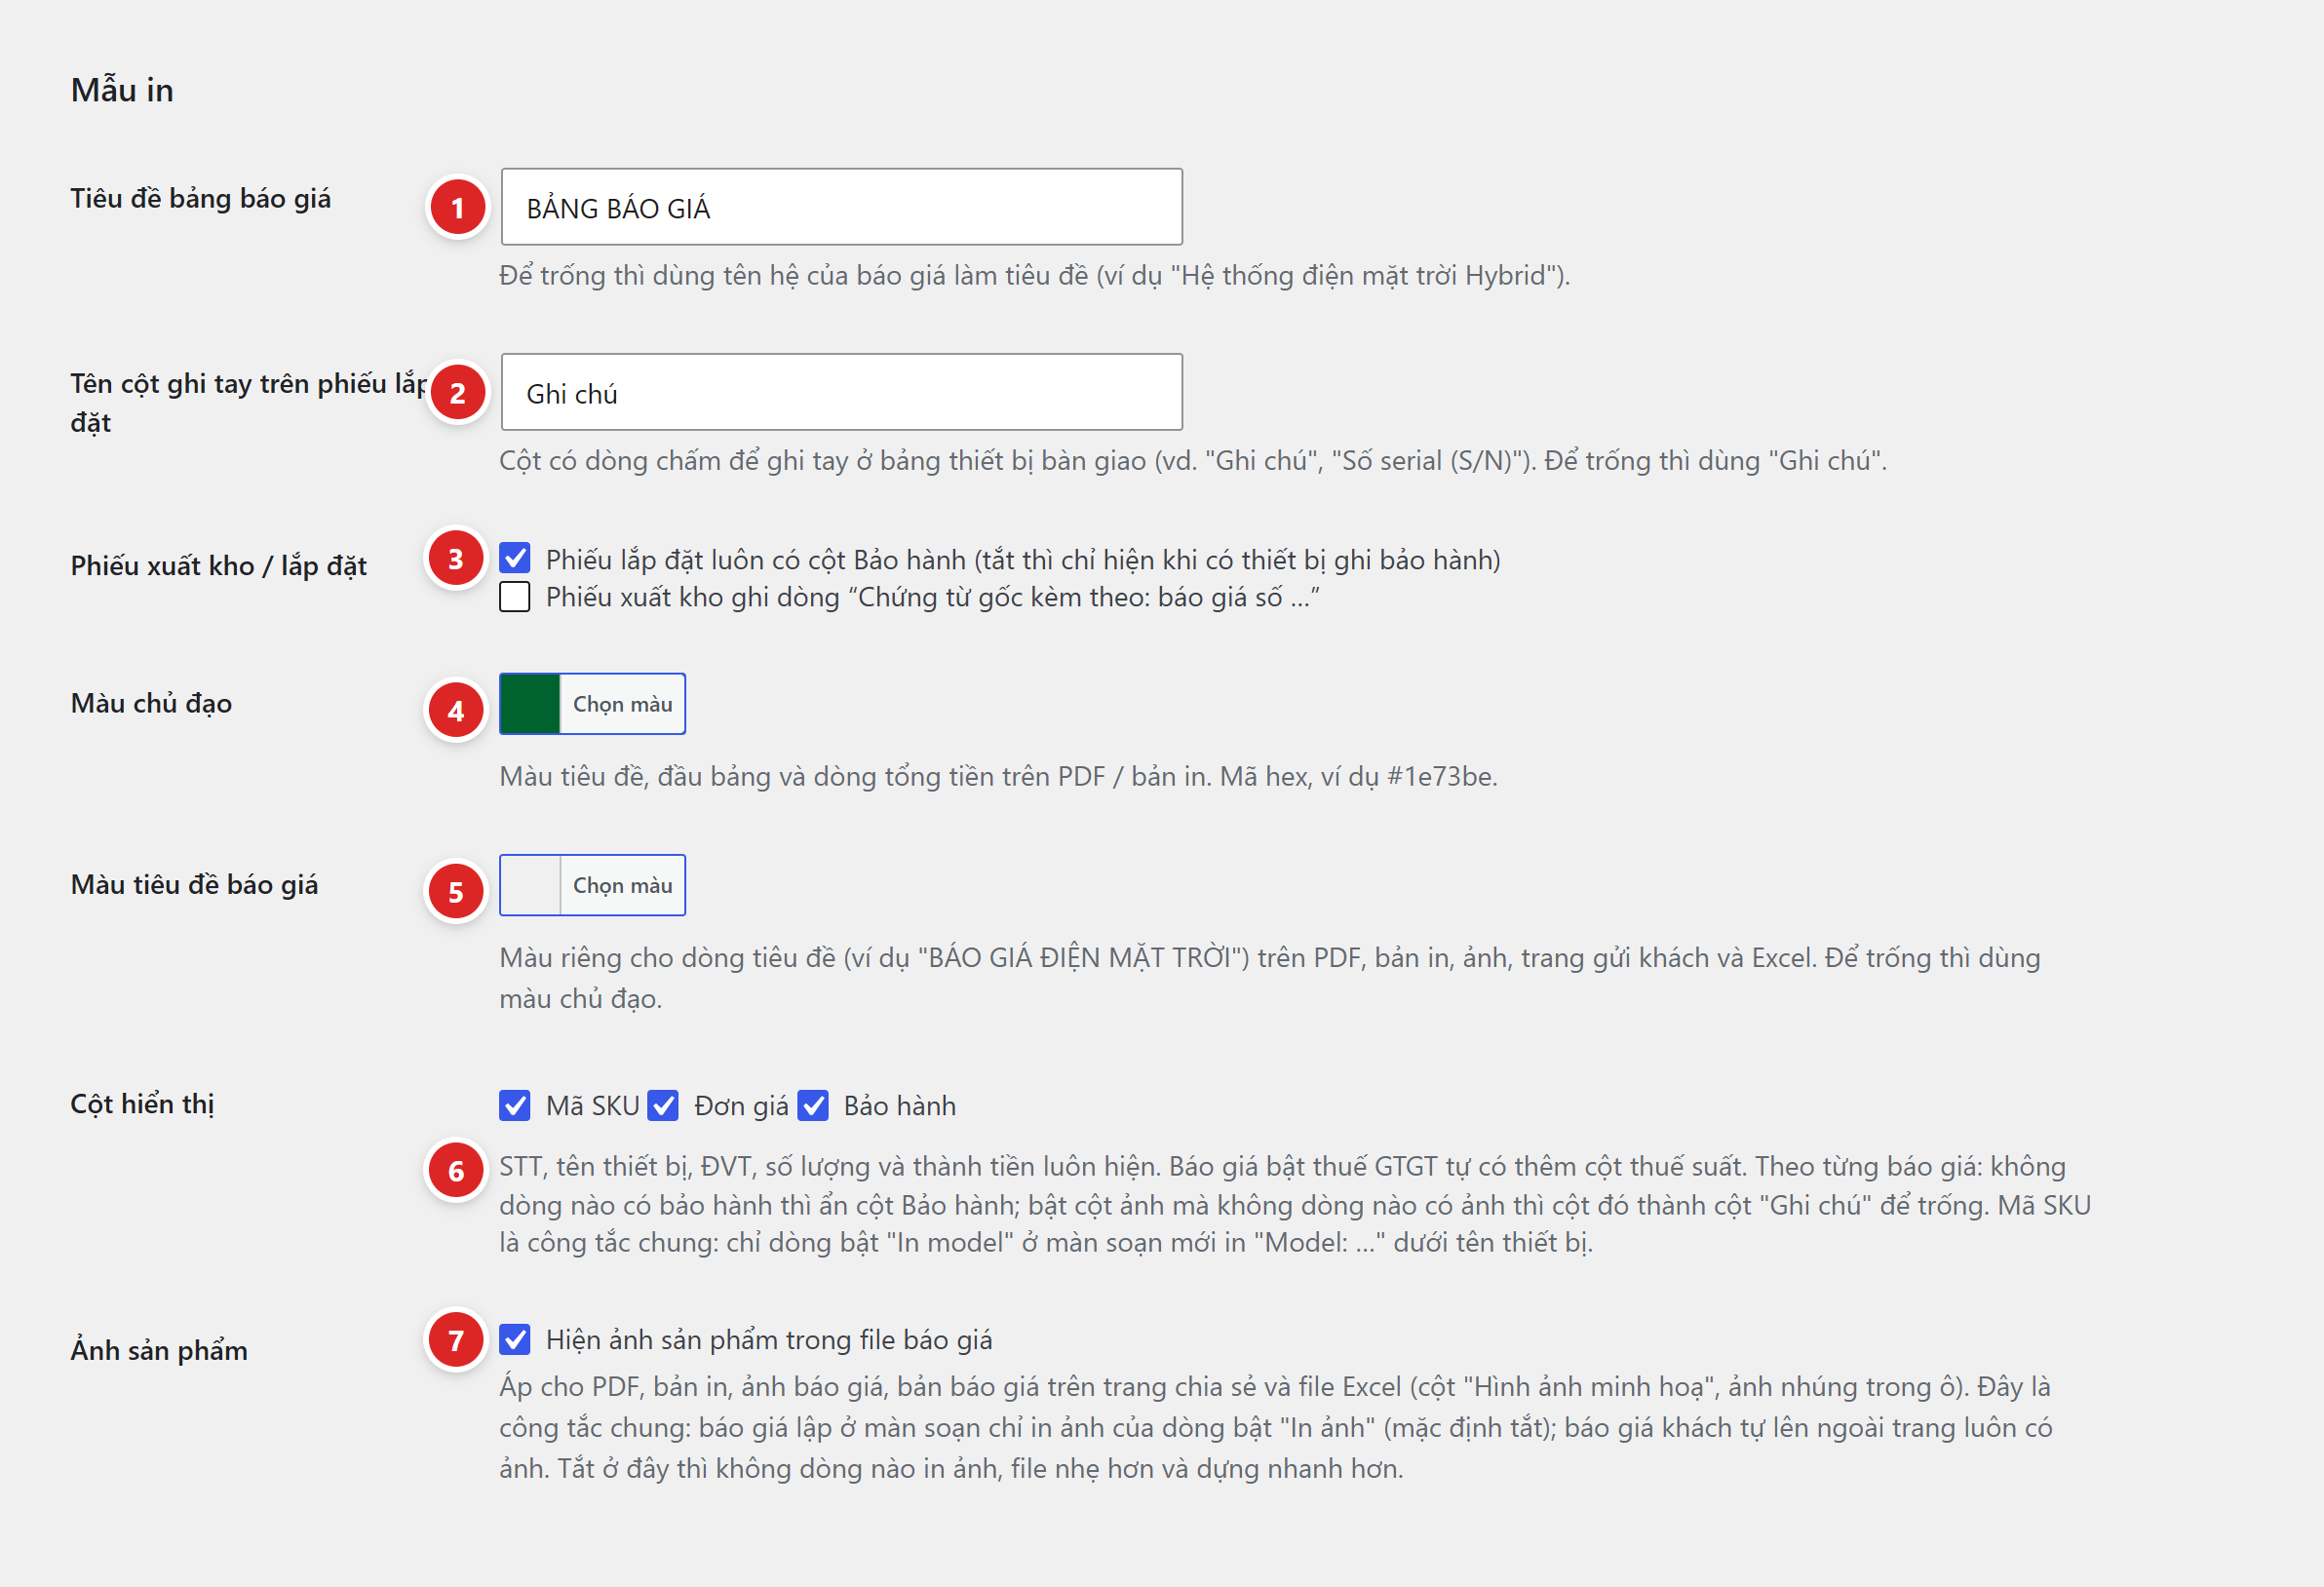The height and width of the screenshot is (1587, 2324).
Task: Focus the 'Ghi chú' column name input field
Action: [x=842, y=392]
